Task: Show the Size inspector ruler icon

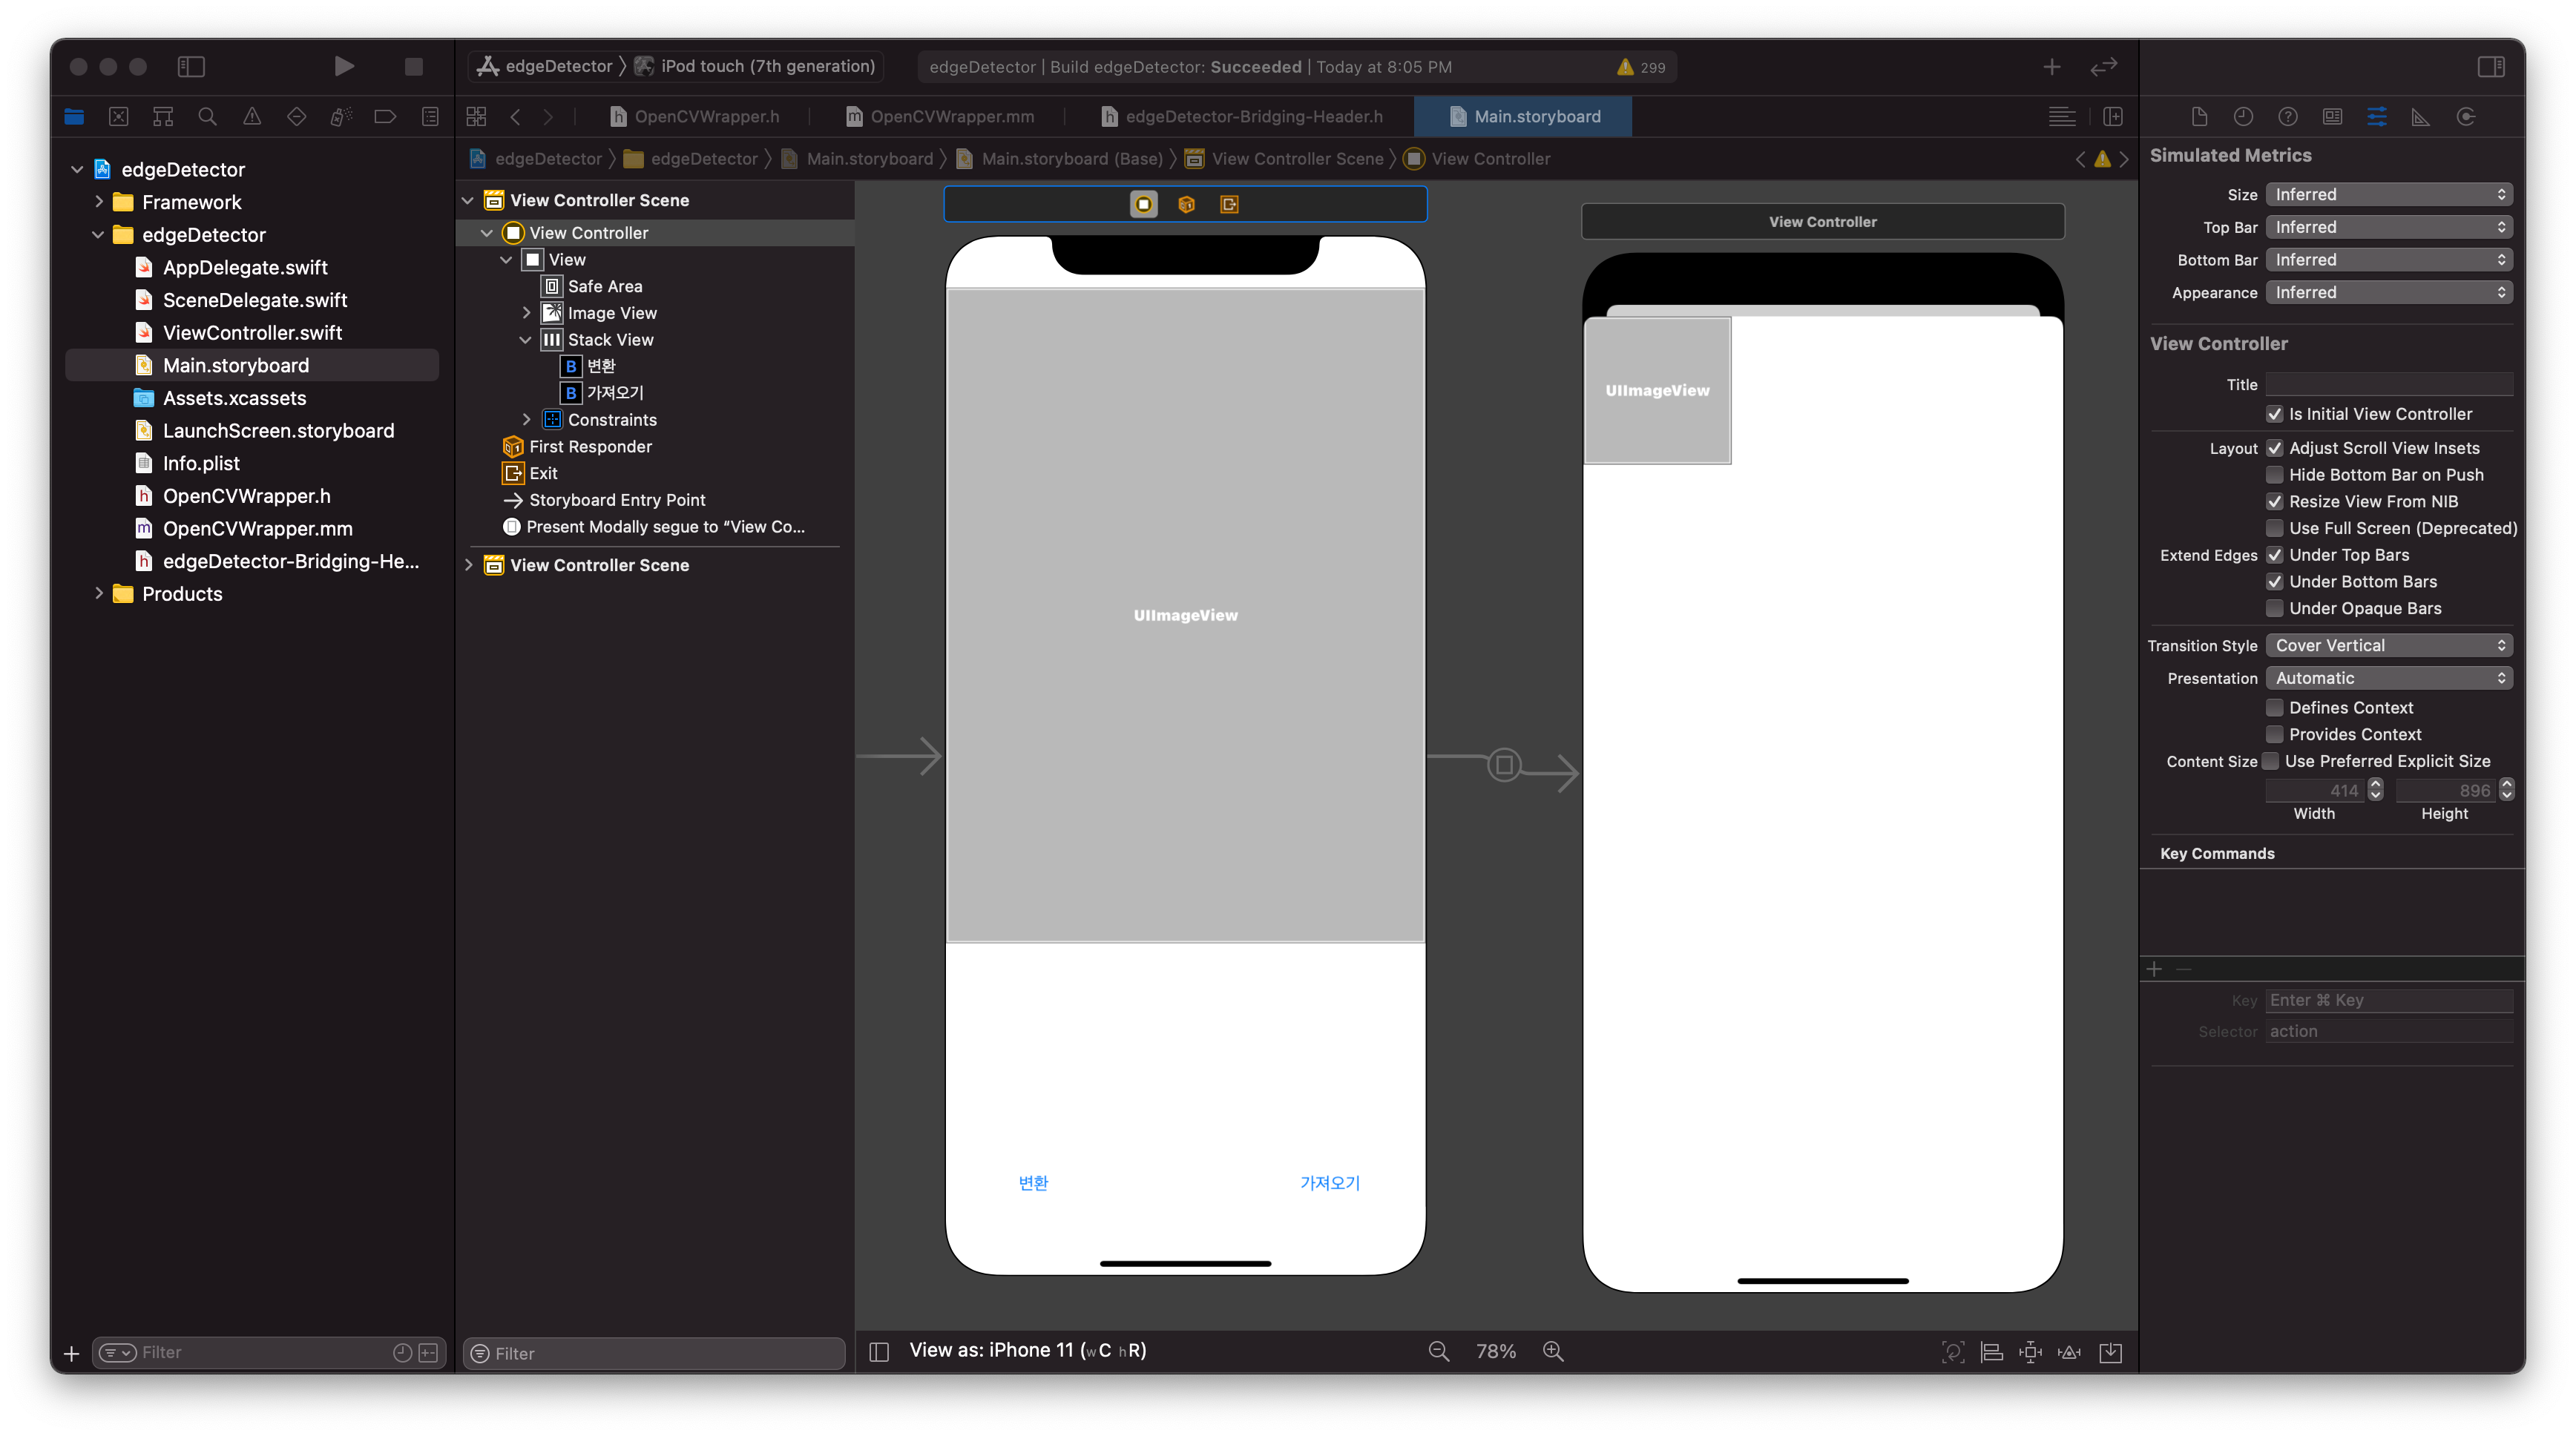Action: click(x=2420, y=116)
